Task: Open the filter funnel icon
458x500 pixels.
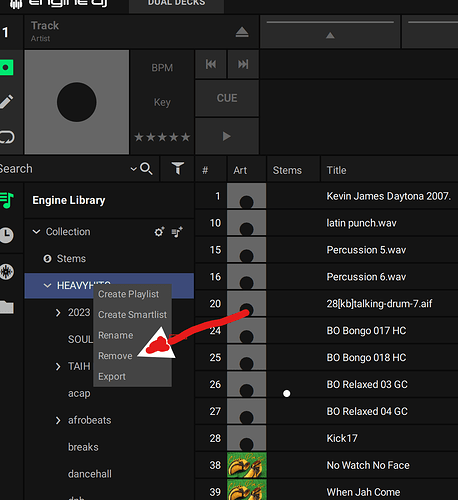Action: [x=178, y=168]
